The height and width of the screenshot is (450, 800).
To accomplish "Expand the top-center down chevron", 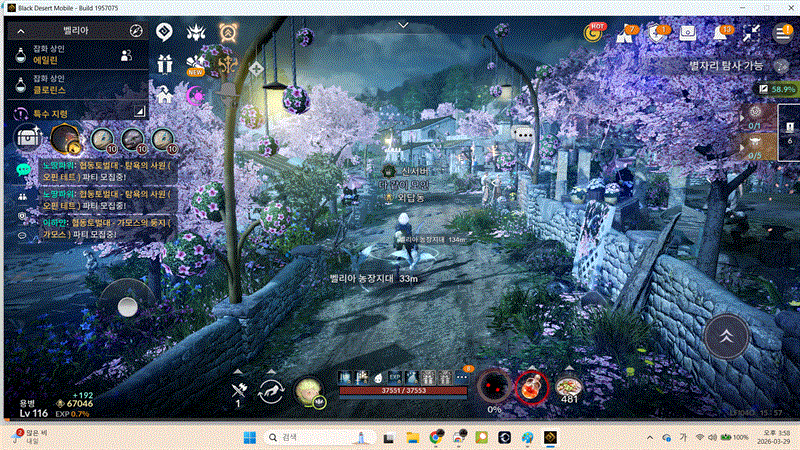I will tap(403, 23).
